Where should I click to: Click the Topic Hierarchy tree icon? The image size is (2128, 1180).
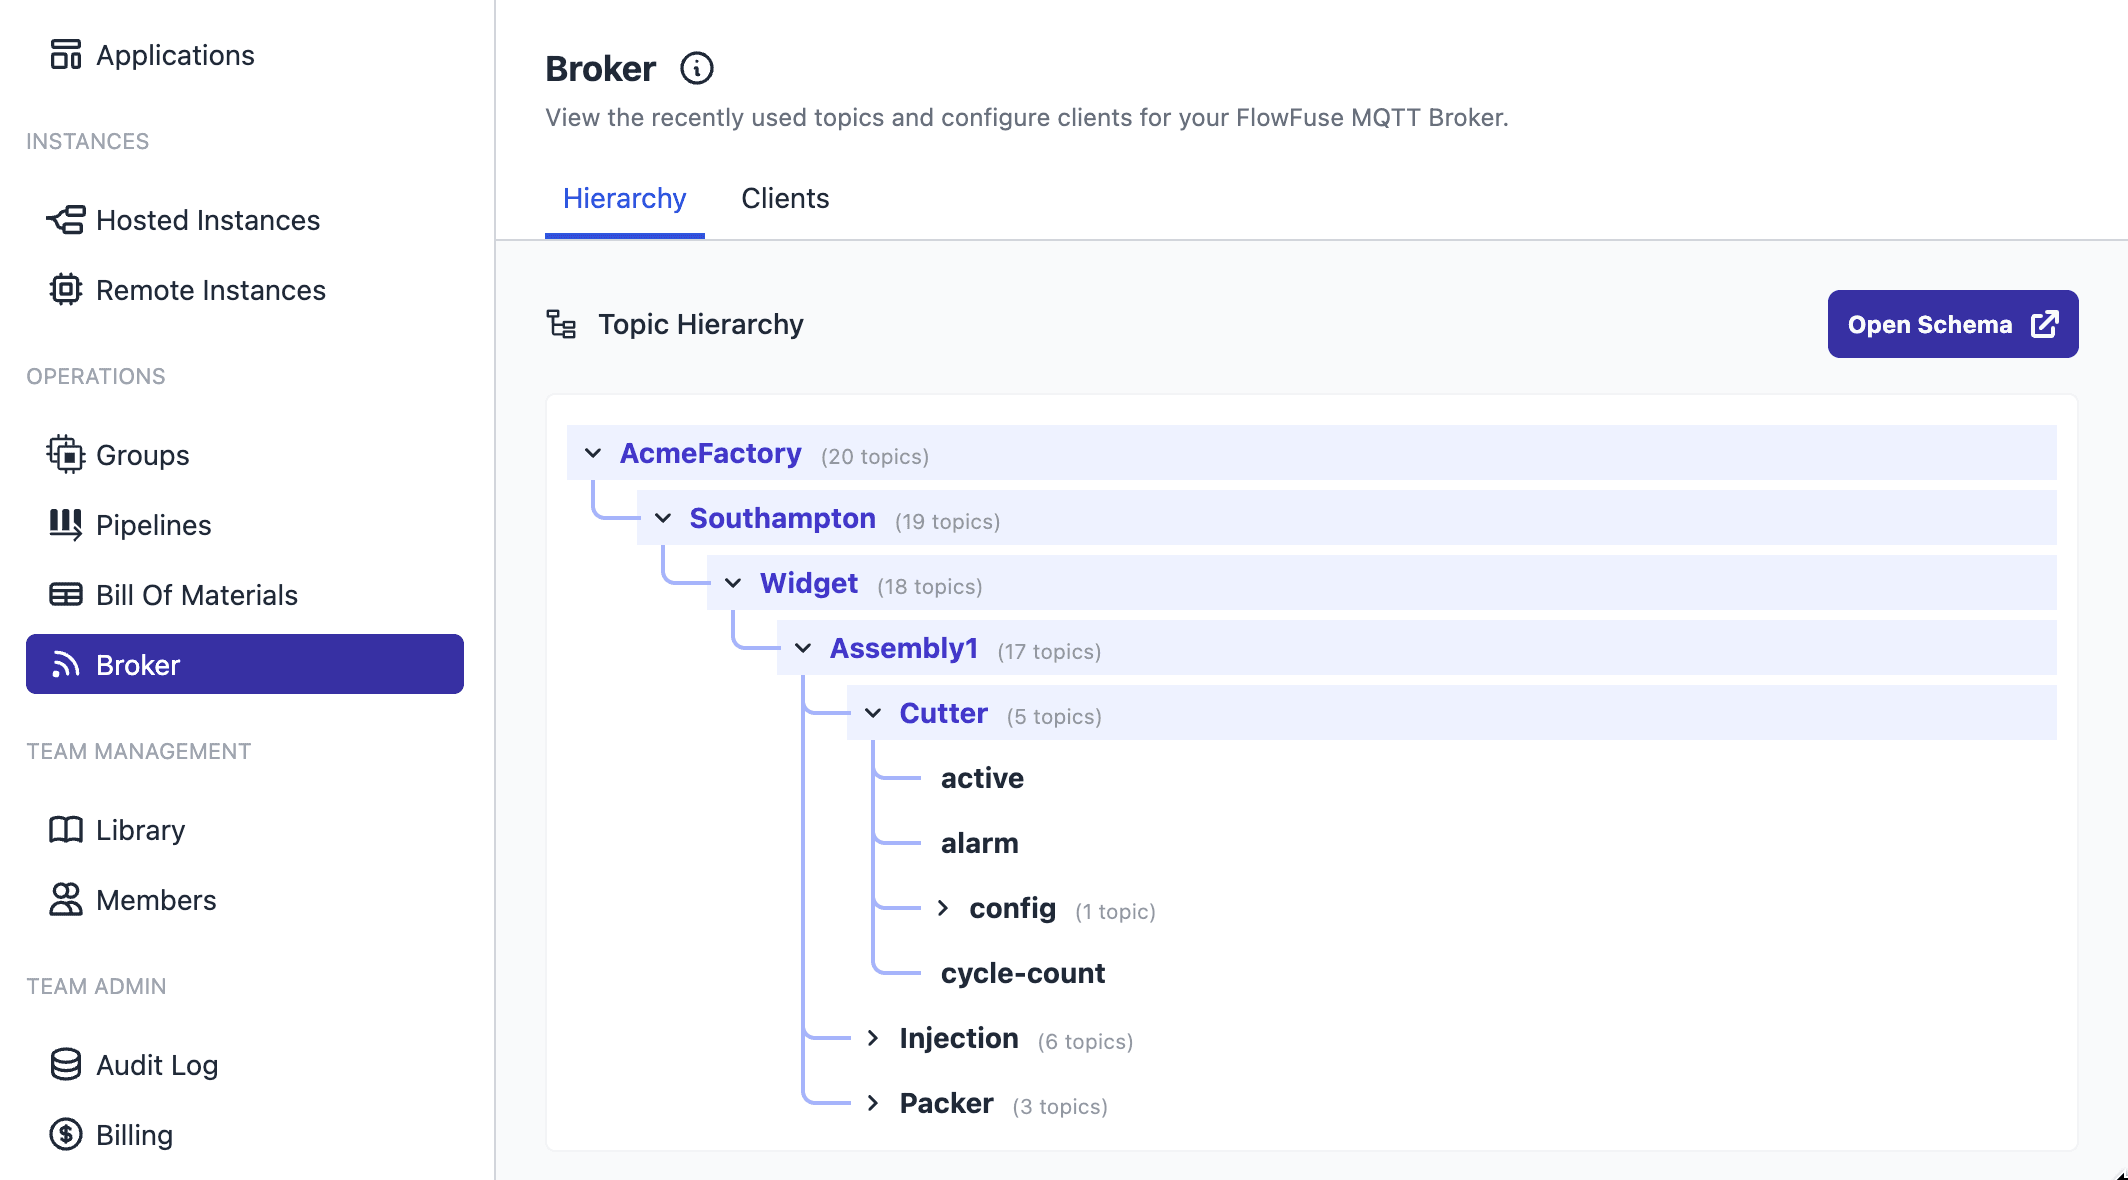(562, 324)
